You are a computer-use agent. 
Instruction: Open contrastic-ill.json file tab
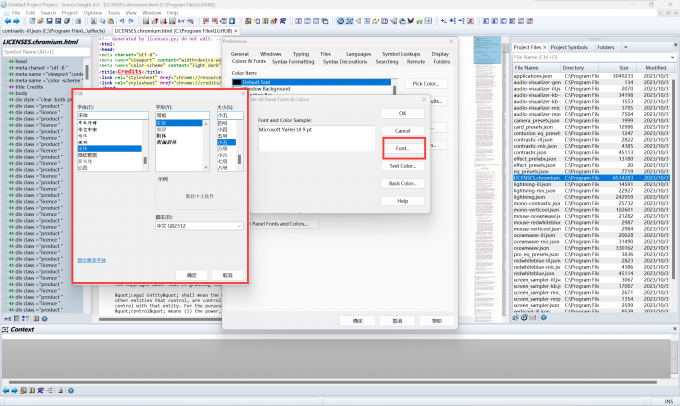[54, 31]
